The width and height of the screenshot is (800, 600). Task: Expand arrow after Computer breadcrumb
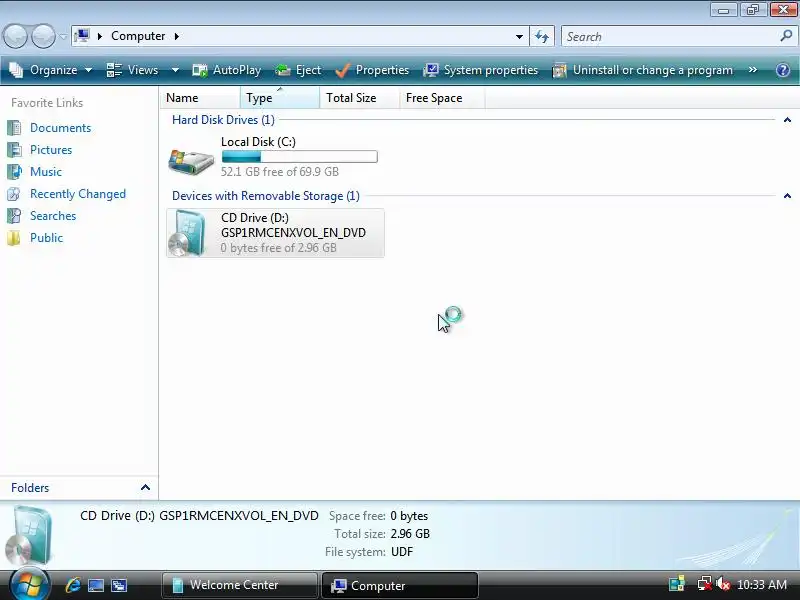[x=177, y=36]
